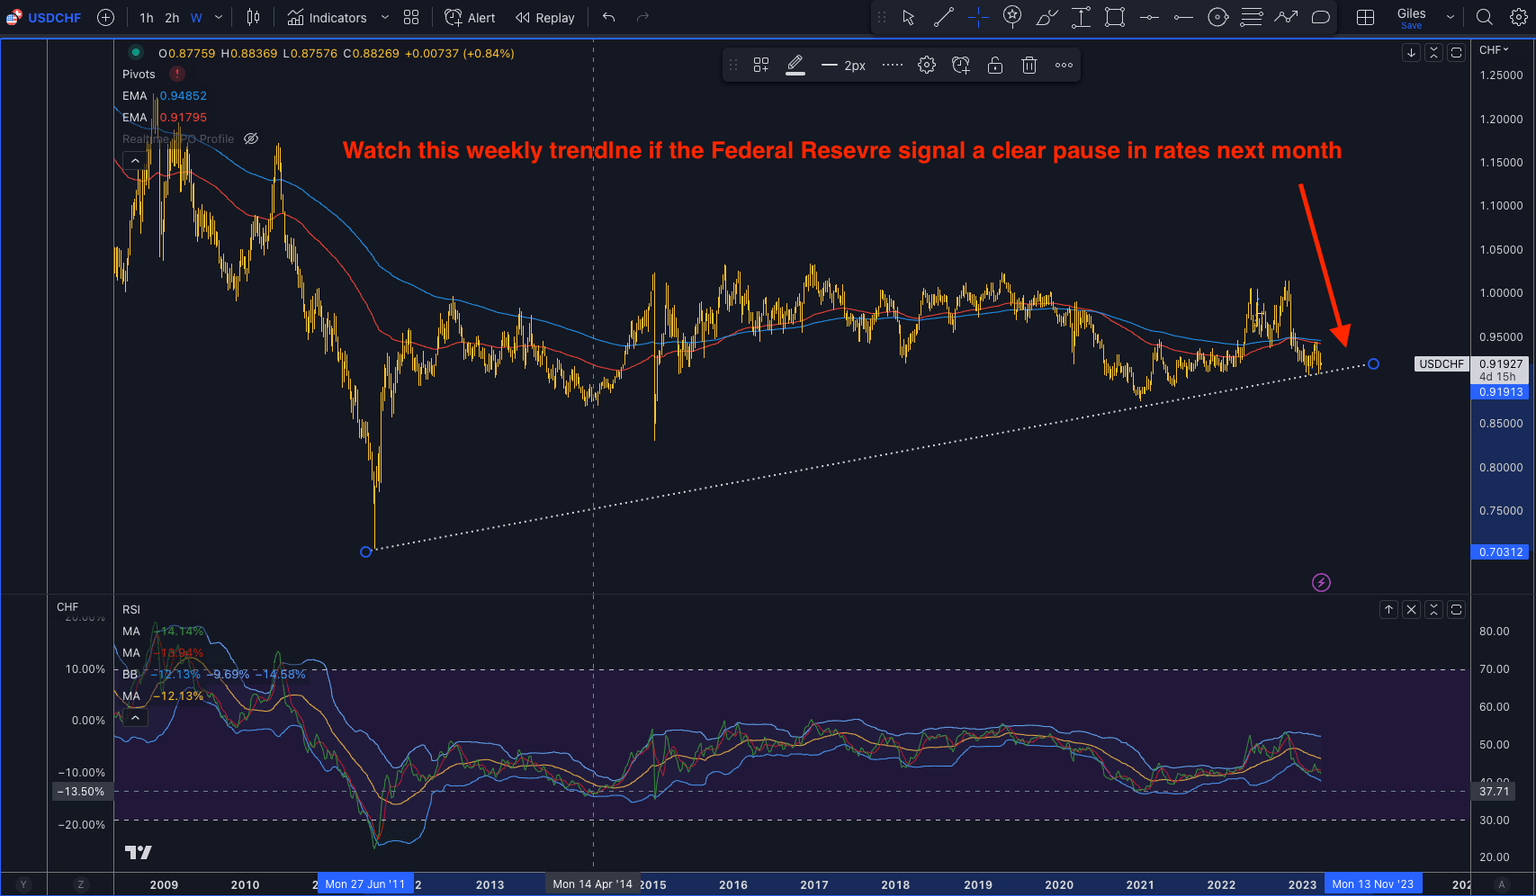Open the Brush drawing tool
The image size is (1536, 896).
[1047, 17]
